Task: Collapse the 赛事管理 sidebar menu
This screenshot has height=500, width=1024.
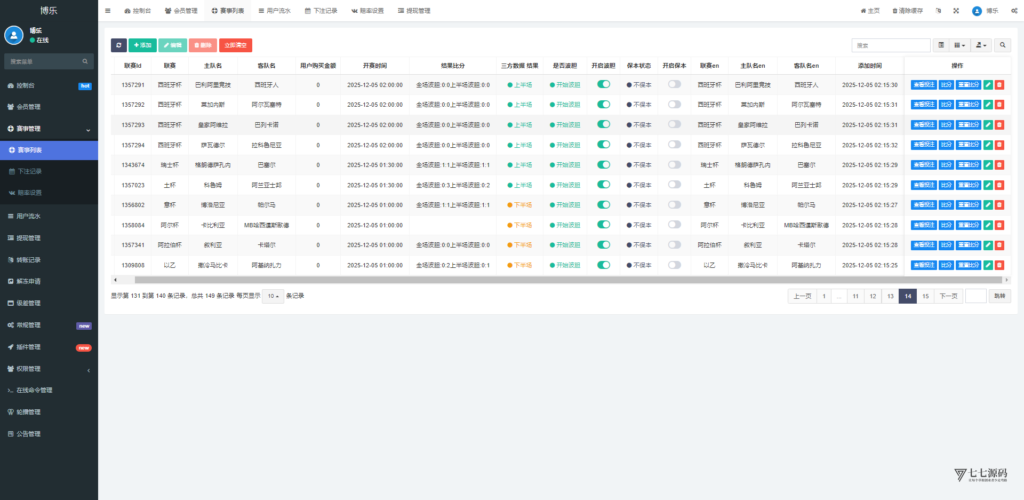Action: [x=49, y=129]
